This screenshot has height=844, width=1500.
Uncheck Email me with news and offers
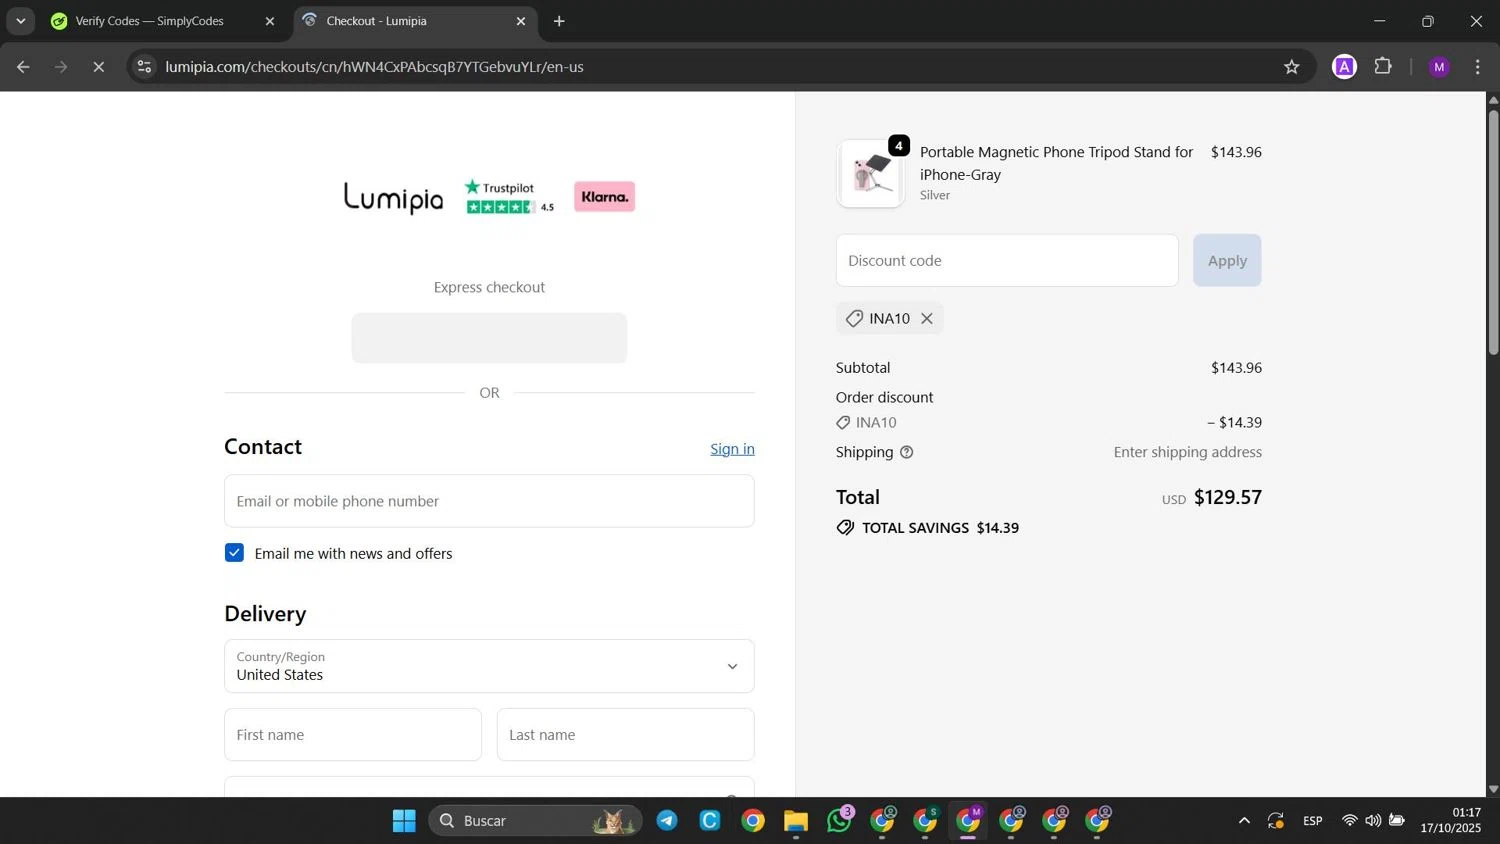click(x=234, y=553)
